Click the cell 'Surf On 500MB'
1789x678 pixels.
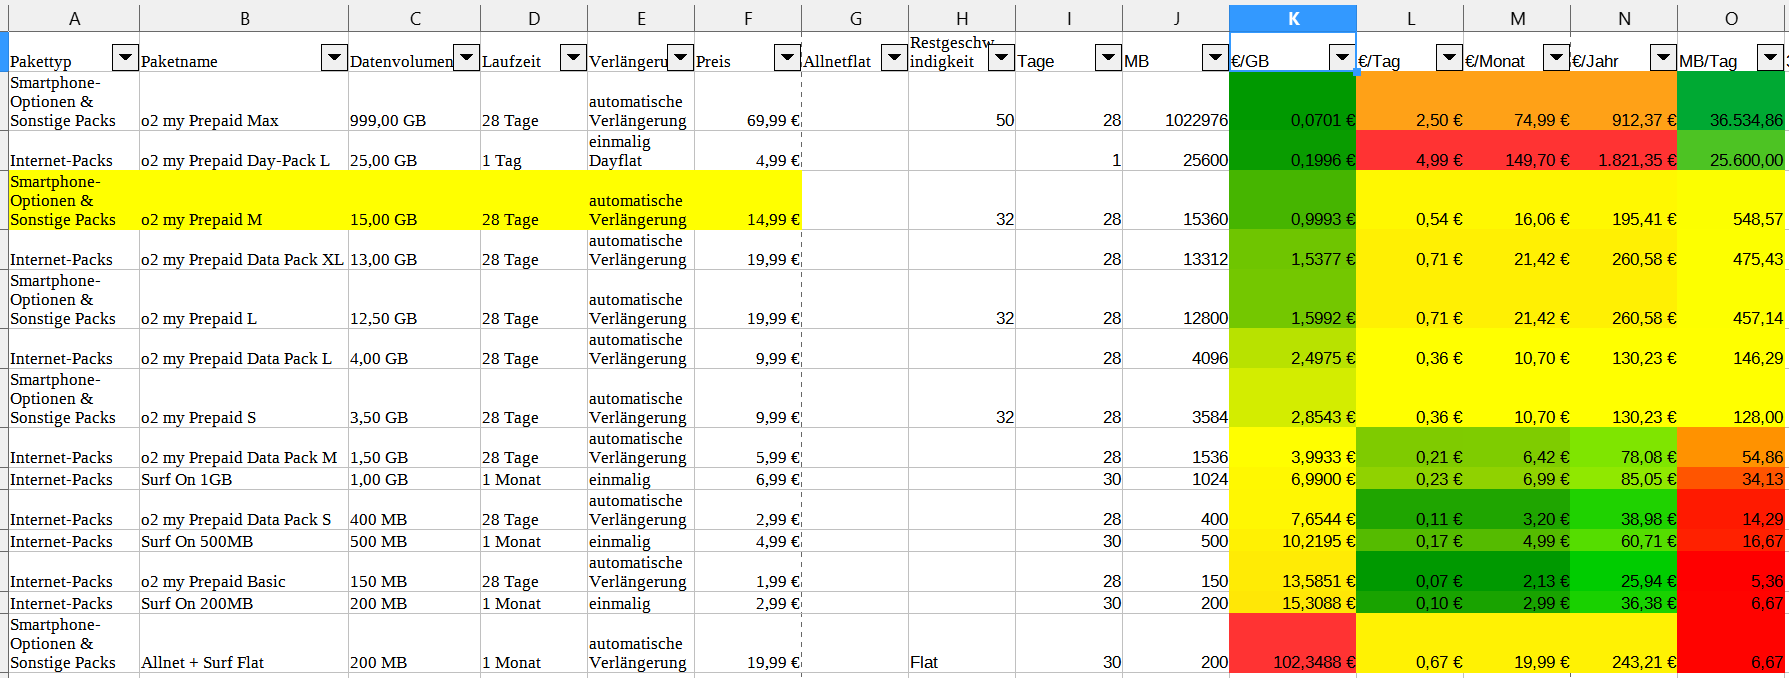[x=244, y=541]
